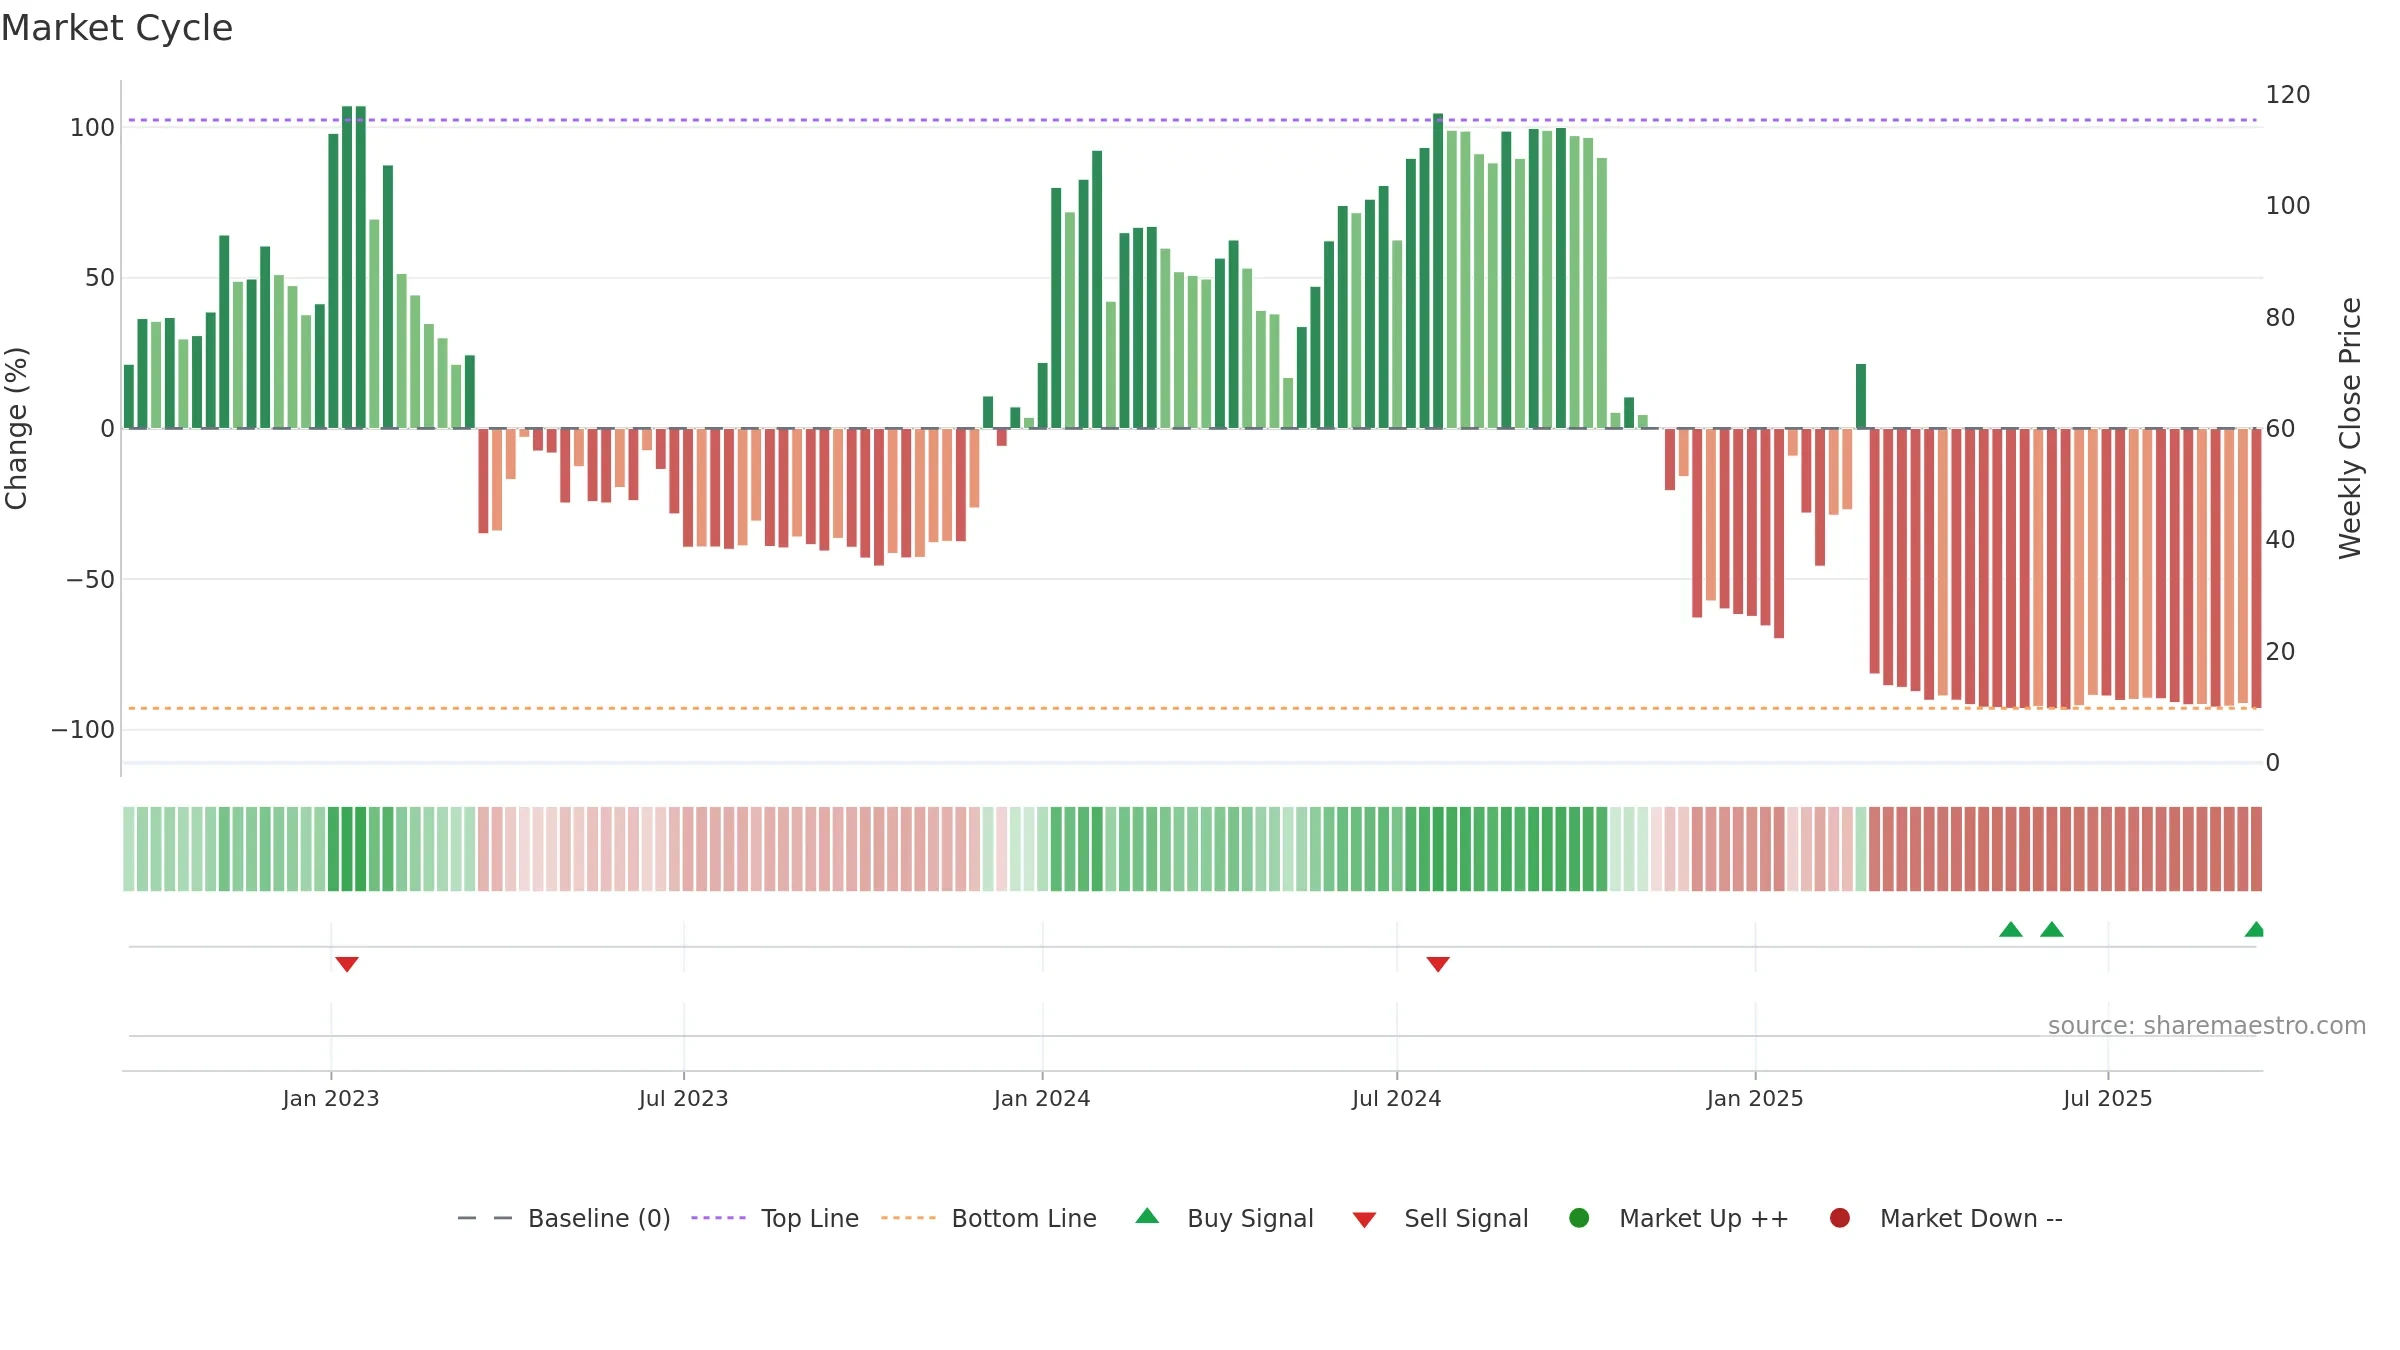Click the −50 tick on Change axis
This screenshot has height=1350, width=2400.
tap(90, 580)
